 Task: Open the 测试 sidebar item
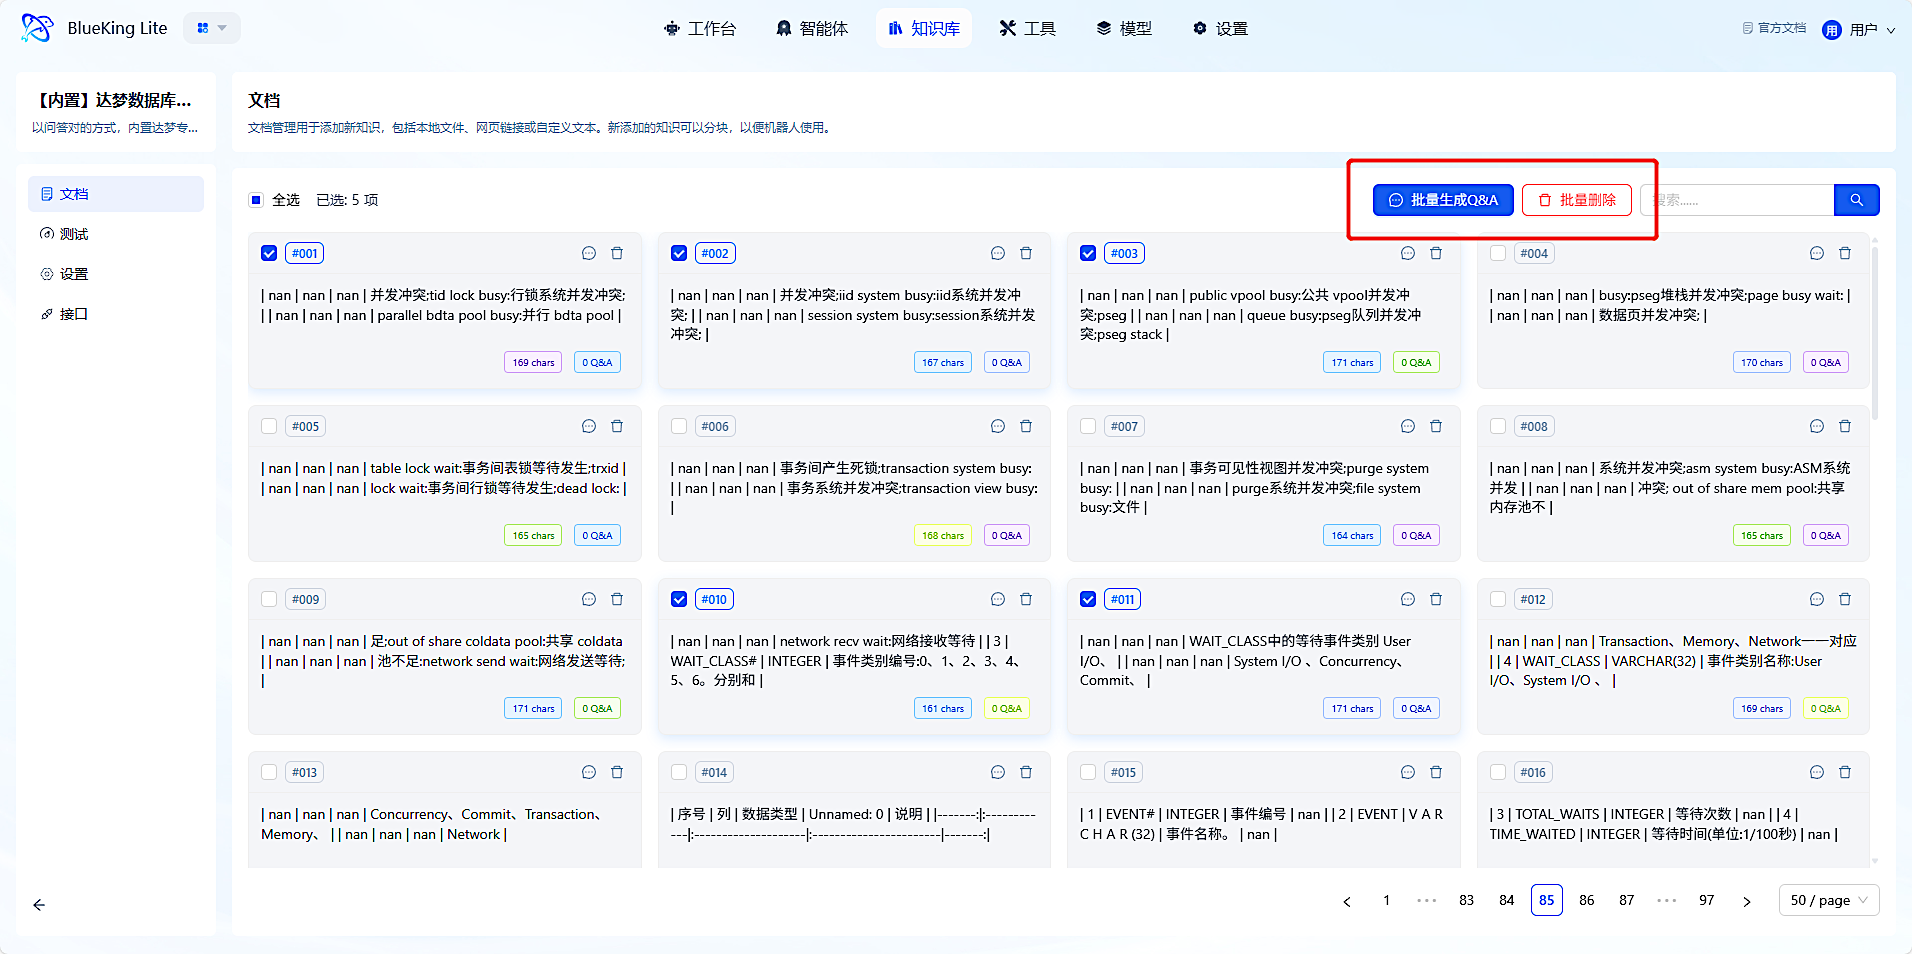pyautogui.click(x=74, y=234)
